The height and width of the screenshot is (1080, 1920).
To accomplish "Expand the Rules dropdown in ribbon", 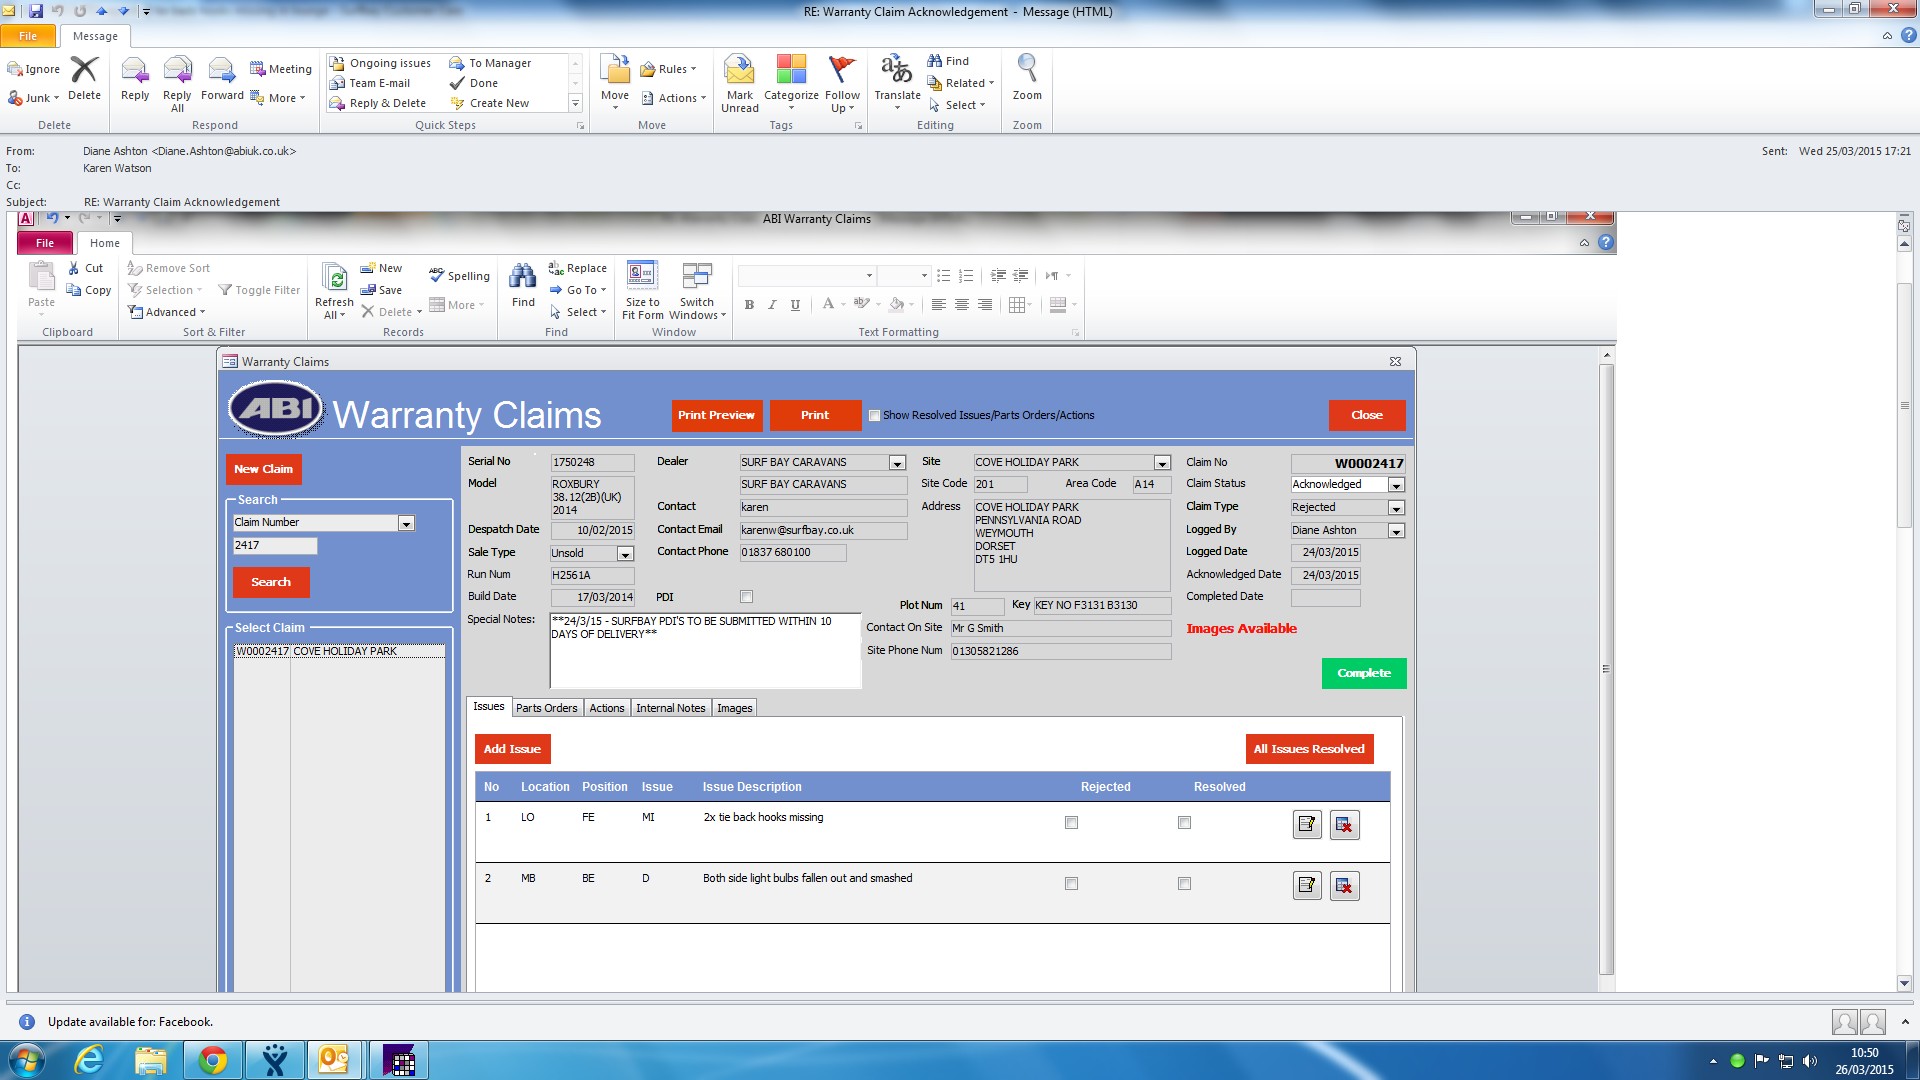I will [x=672, y=69].
